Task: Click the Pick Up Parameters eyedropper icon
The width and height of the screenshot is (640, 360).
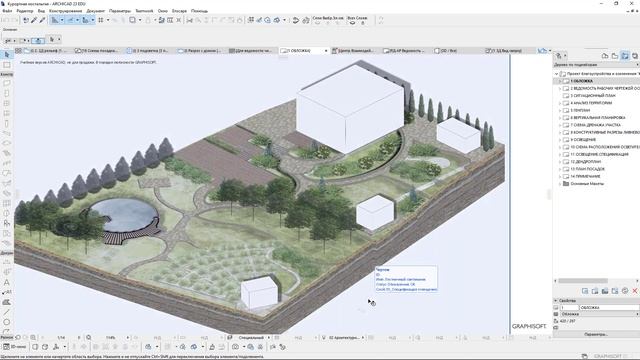Action: [x=34, y=20]
